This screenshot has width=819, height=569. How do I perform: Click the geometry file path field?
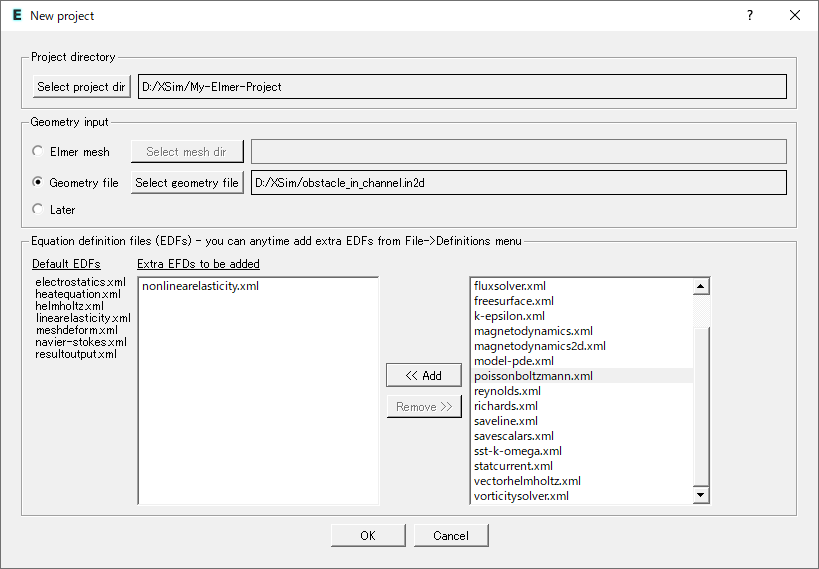[519, 182]
